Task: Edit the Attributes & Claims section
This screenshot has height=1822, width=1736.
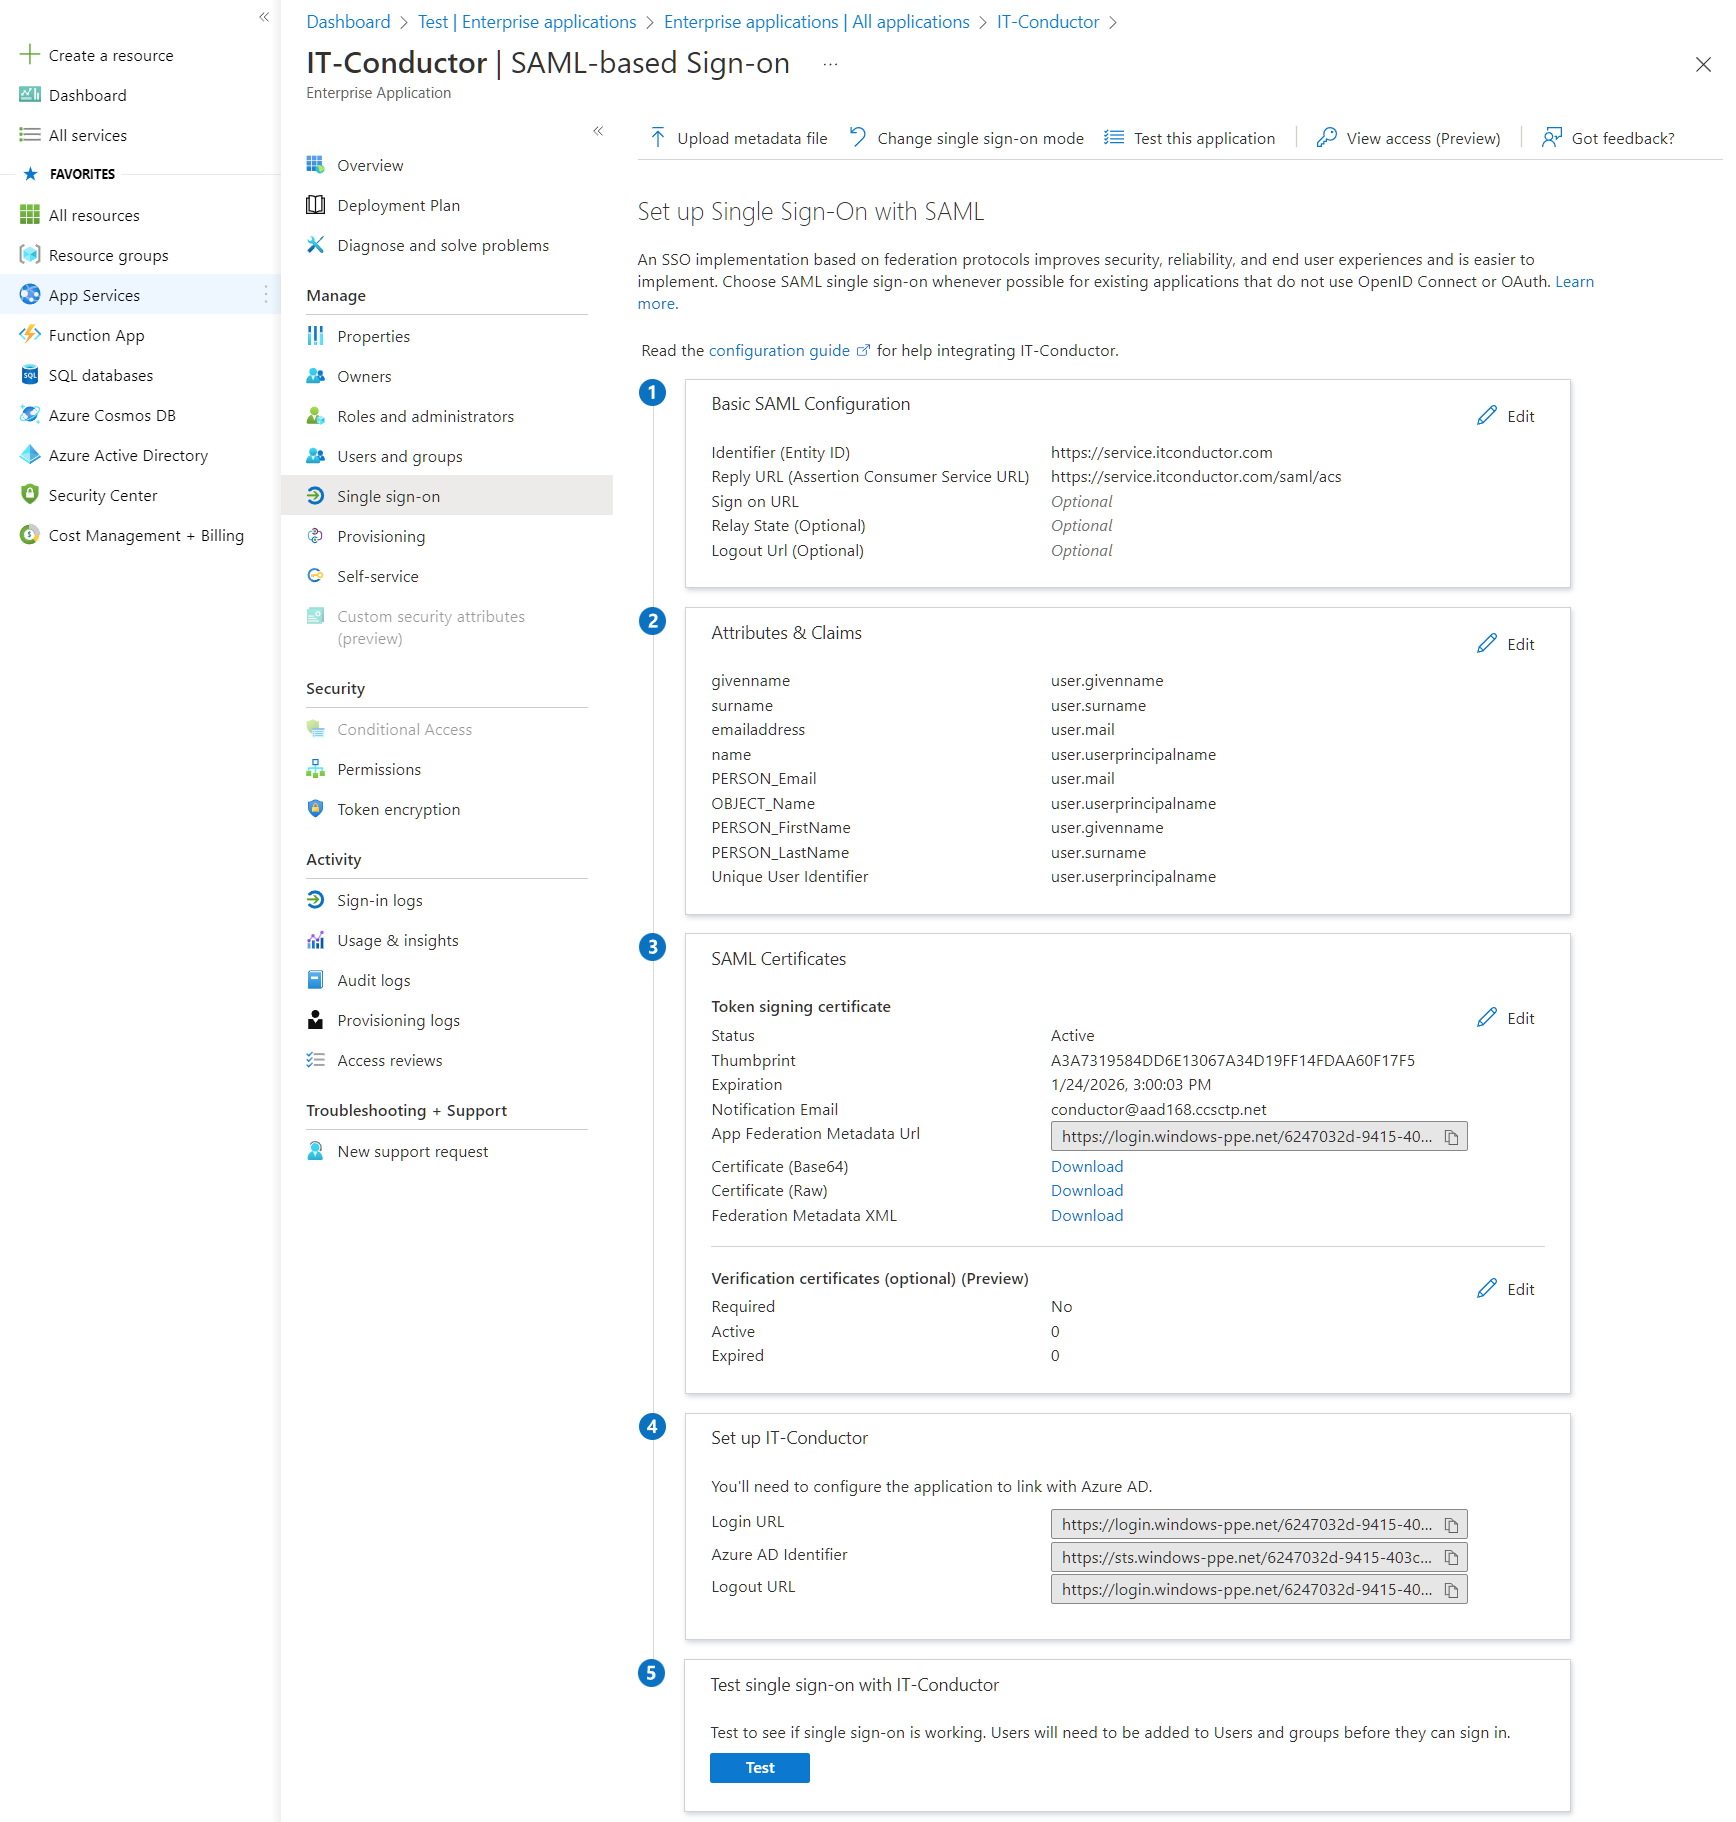Action: point(1506,644)
